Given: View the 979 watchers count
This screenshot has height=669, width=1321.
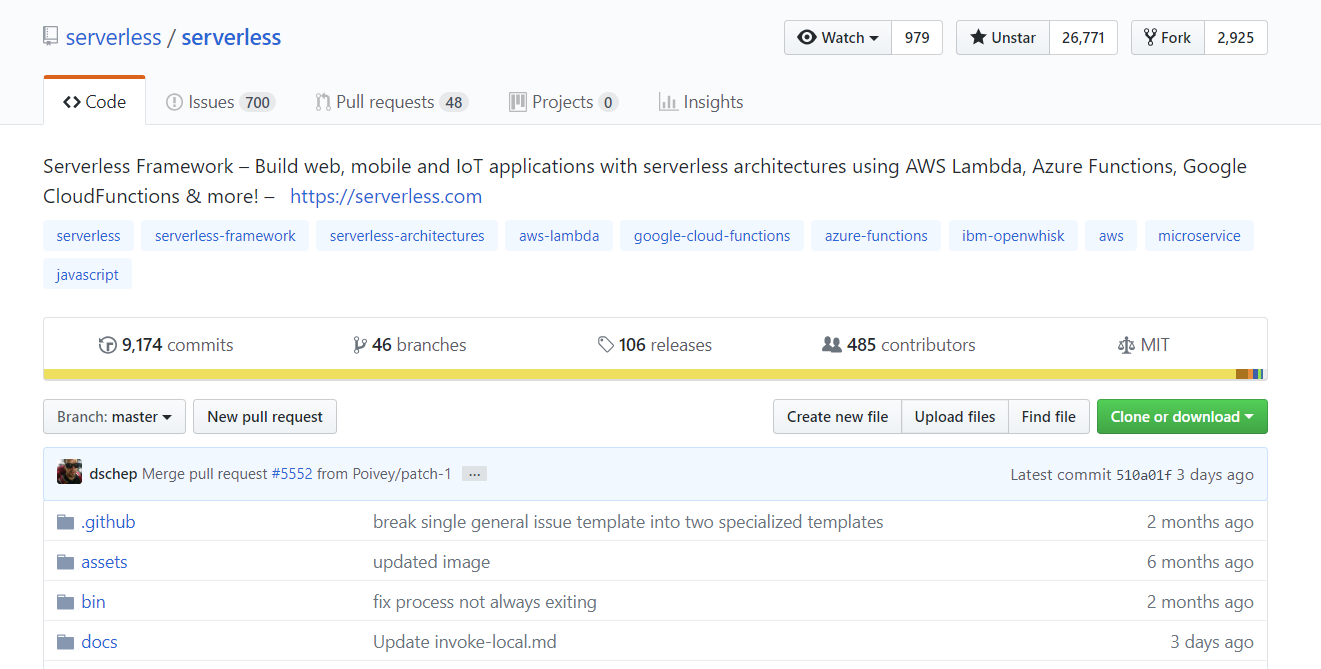Looking at the screenshot, I should [x=917, y=37].
